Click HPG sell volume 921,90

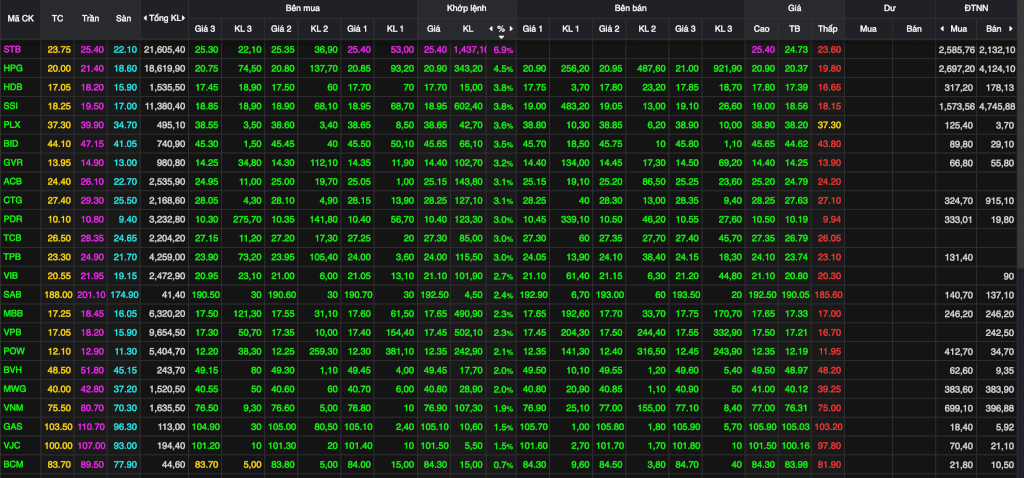[x=728, y=69]
